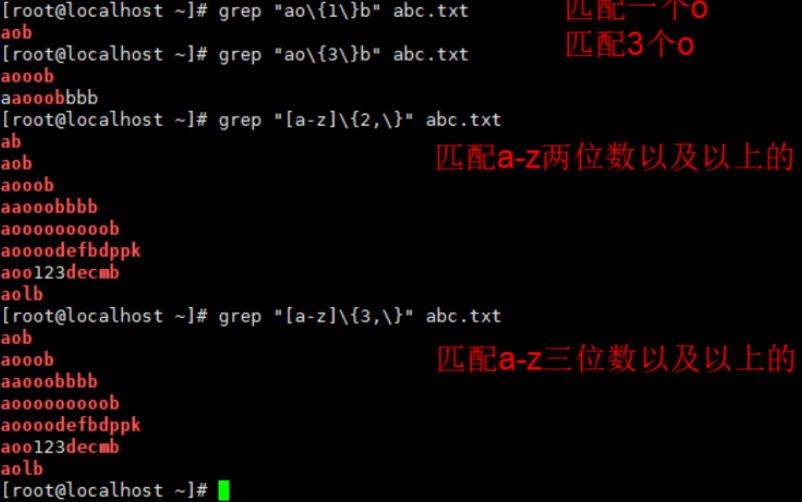Image resolution: width=802 pixels, height=502 pixels.
Task: Click the grep "ao\{1\}b" command line
Action: click(235, 11)
